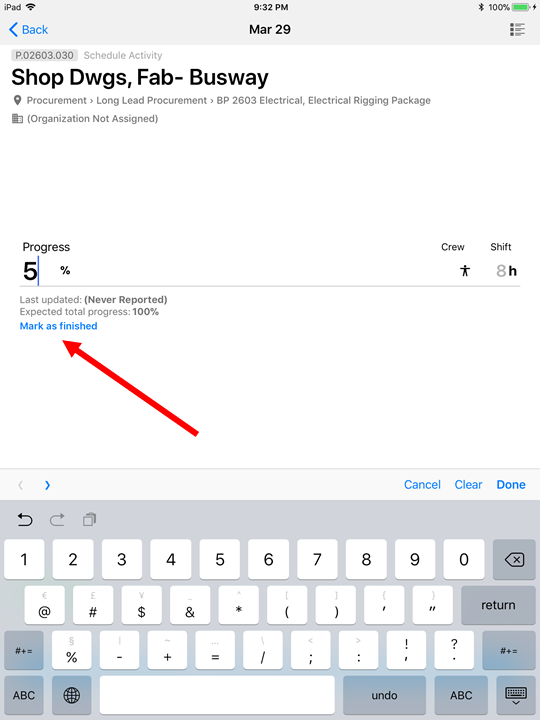
Task: Go to next field with right chevron
Action: coord(47,485)
